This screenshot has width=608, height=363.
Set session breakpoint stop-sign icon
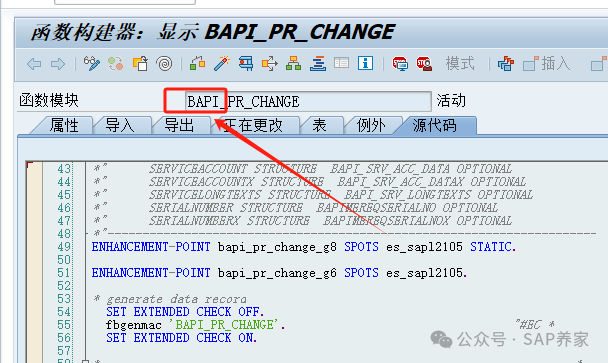[400, 64]
